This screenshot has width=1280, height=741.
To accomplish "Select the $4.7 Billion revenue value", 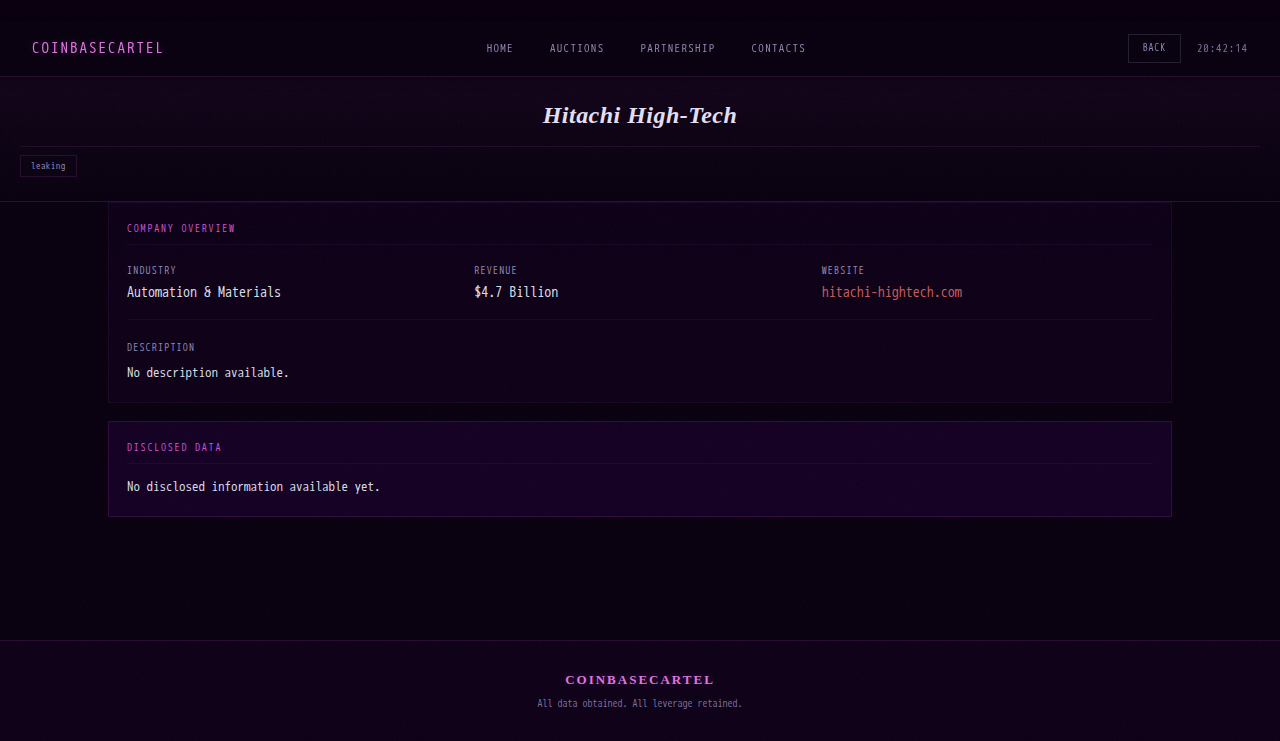I will pos(516,292).
